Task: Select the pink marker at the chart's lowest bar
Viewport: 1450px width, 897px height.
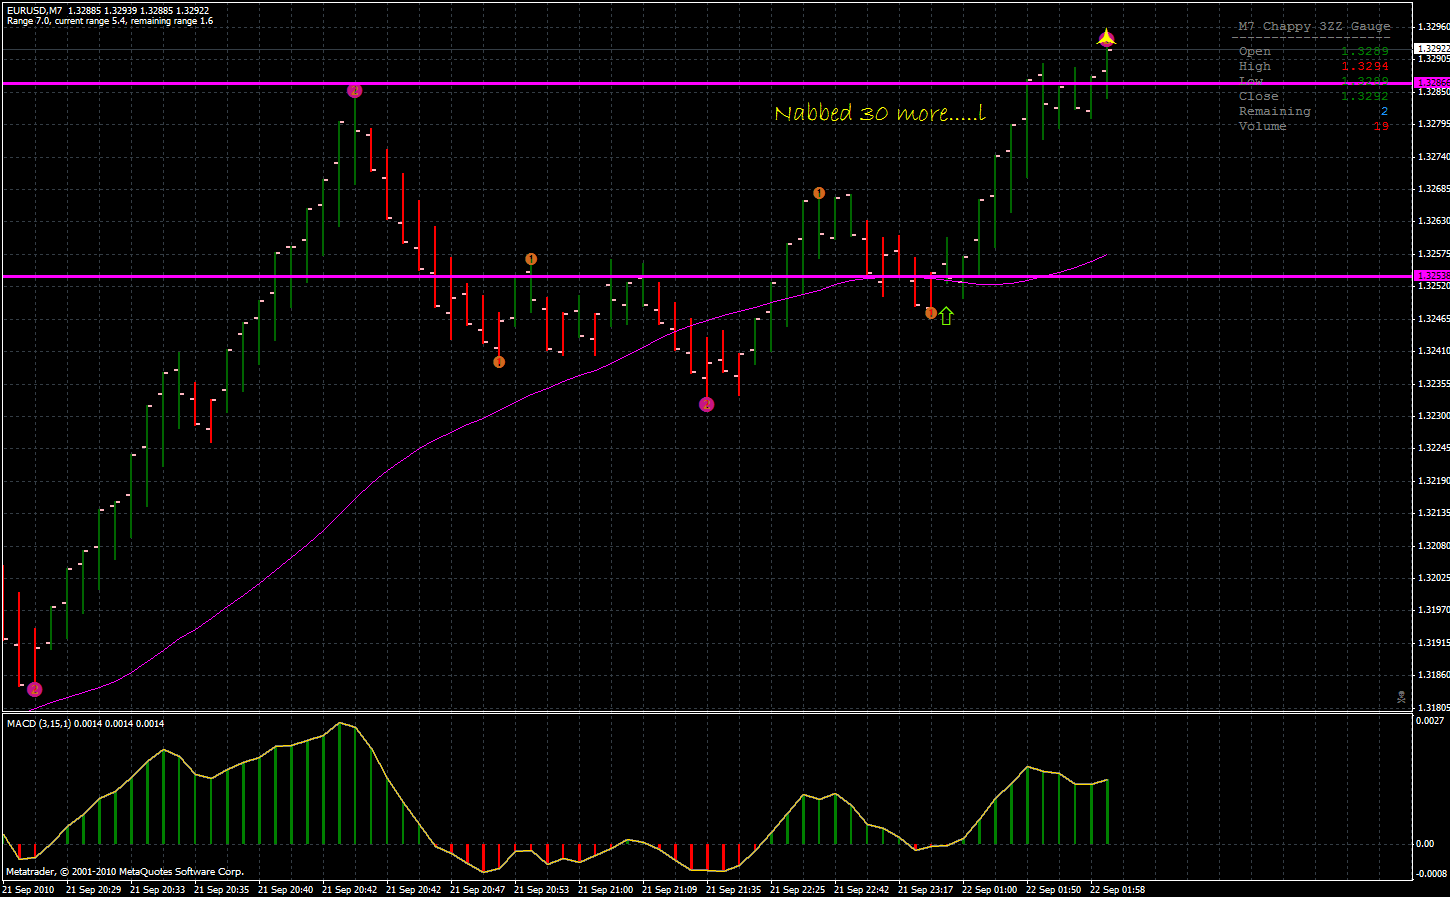Action: pos(35,689)
